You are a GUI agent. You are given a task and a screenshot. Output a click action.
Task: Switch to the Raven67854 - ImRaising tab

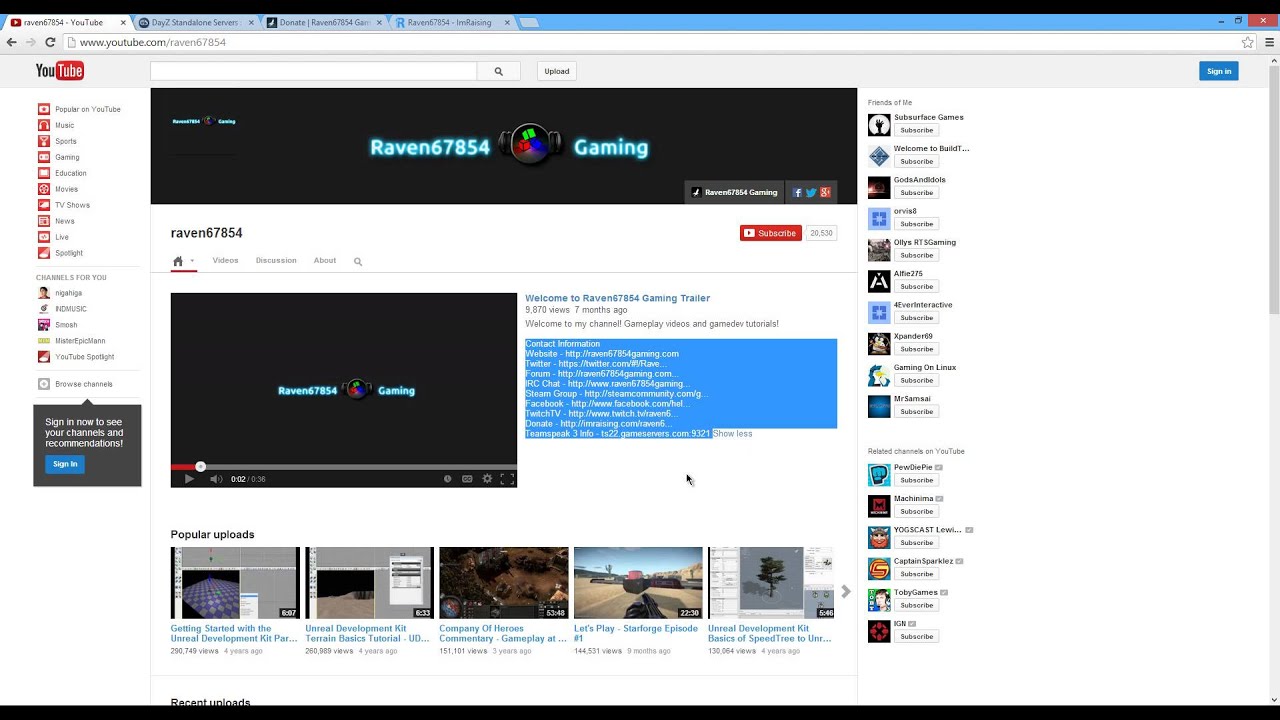450,22
